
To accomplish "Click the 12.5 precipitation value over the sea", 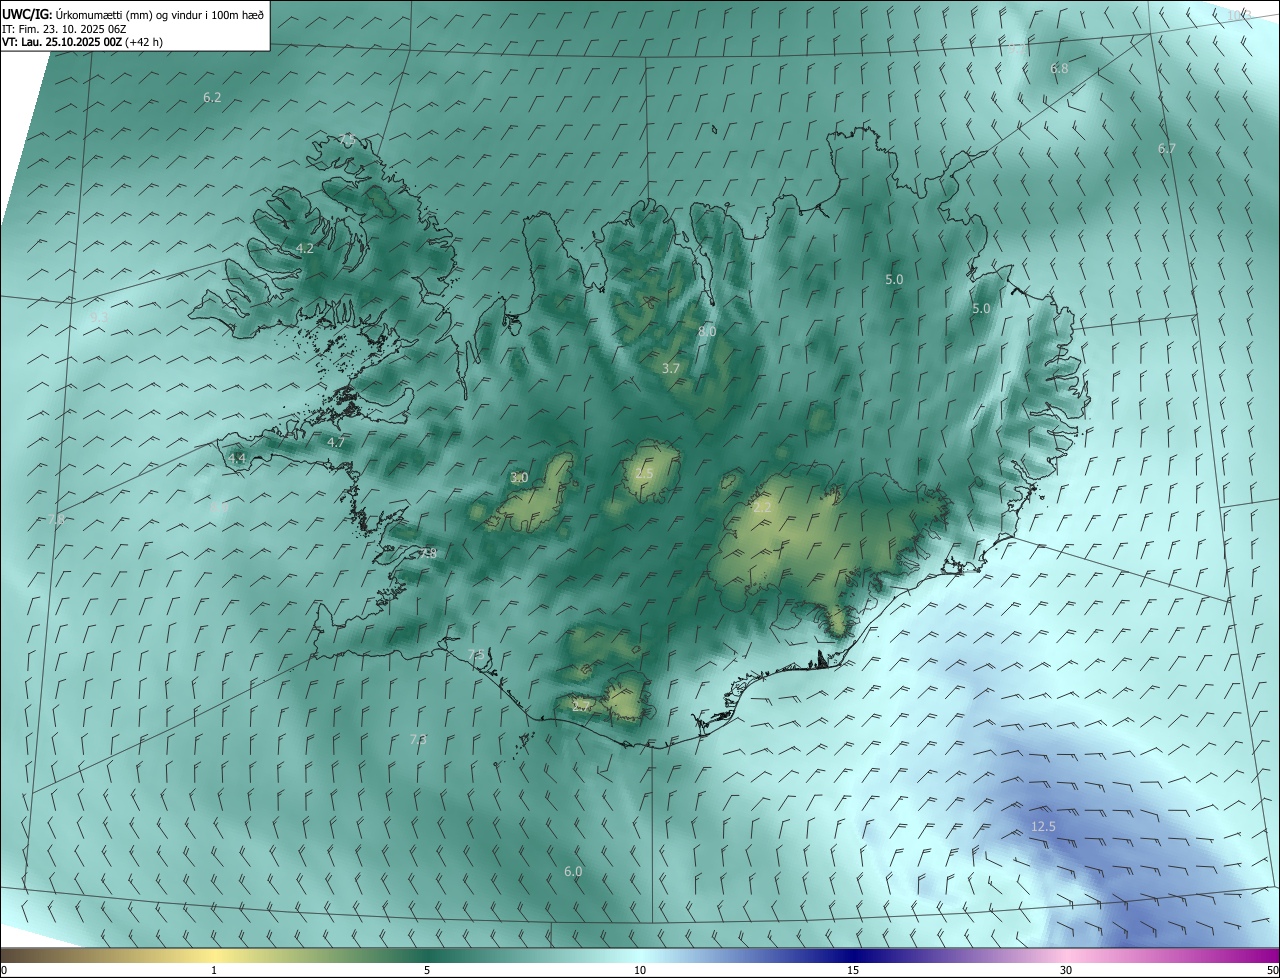I will [x=1043, y=827].
